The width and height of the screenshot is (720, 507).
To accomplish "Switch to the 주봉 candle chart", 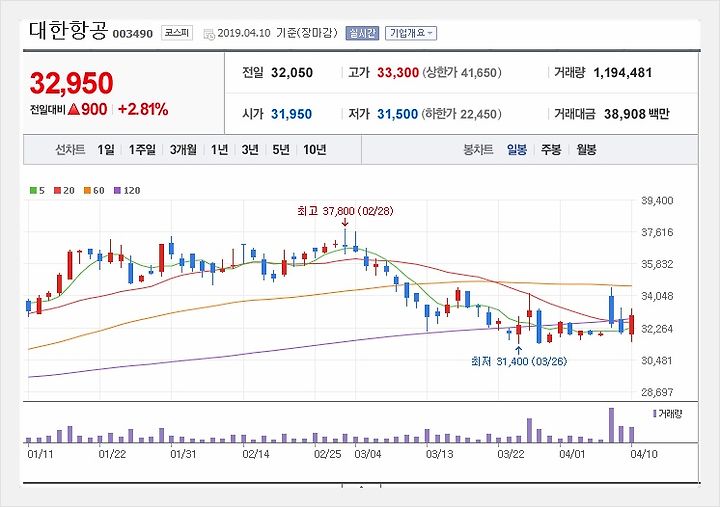I will pos(551,150).
